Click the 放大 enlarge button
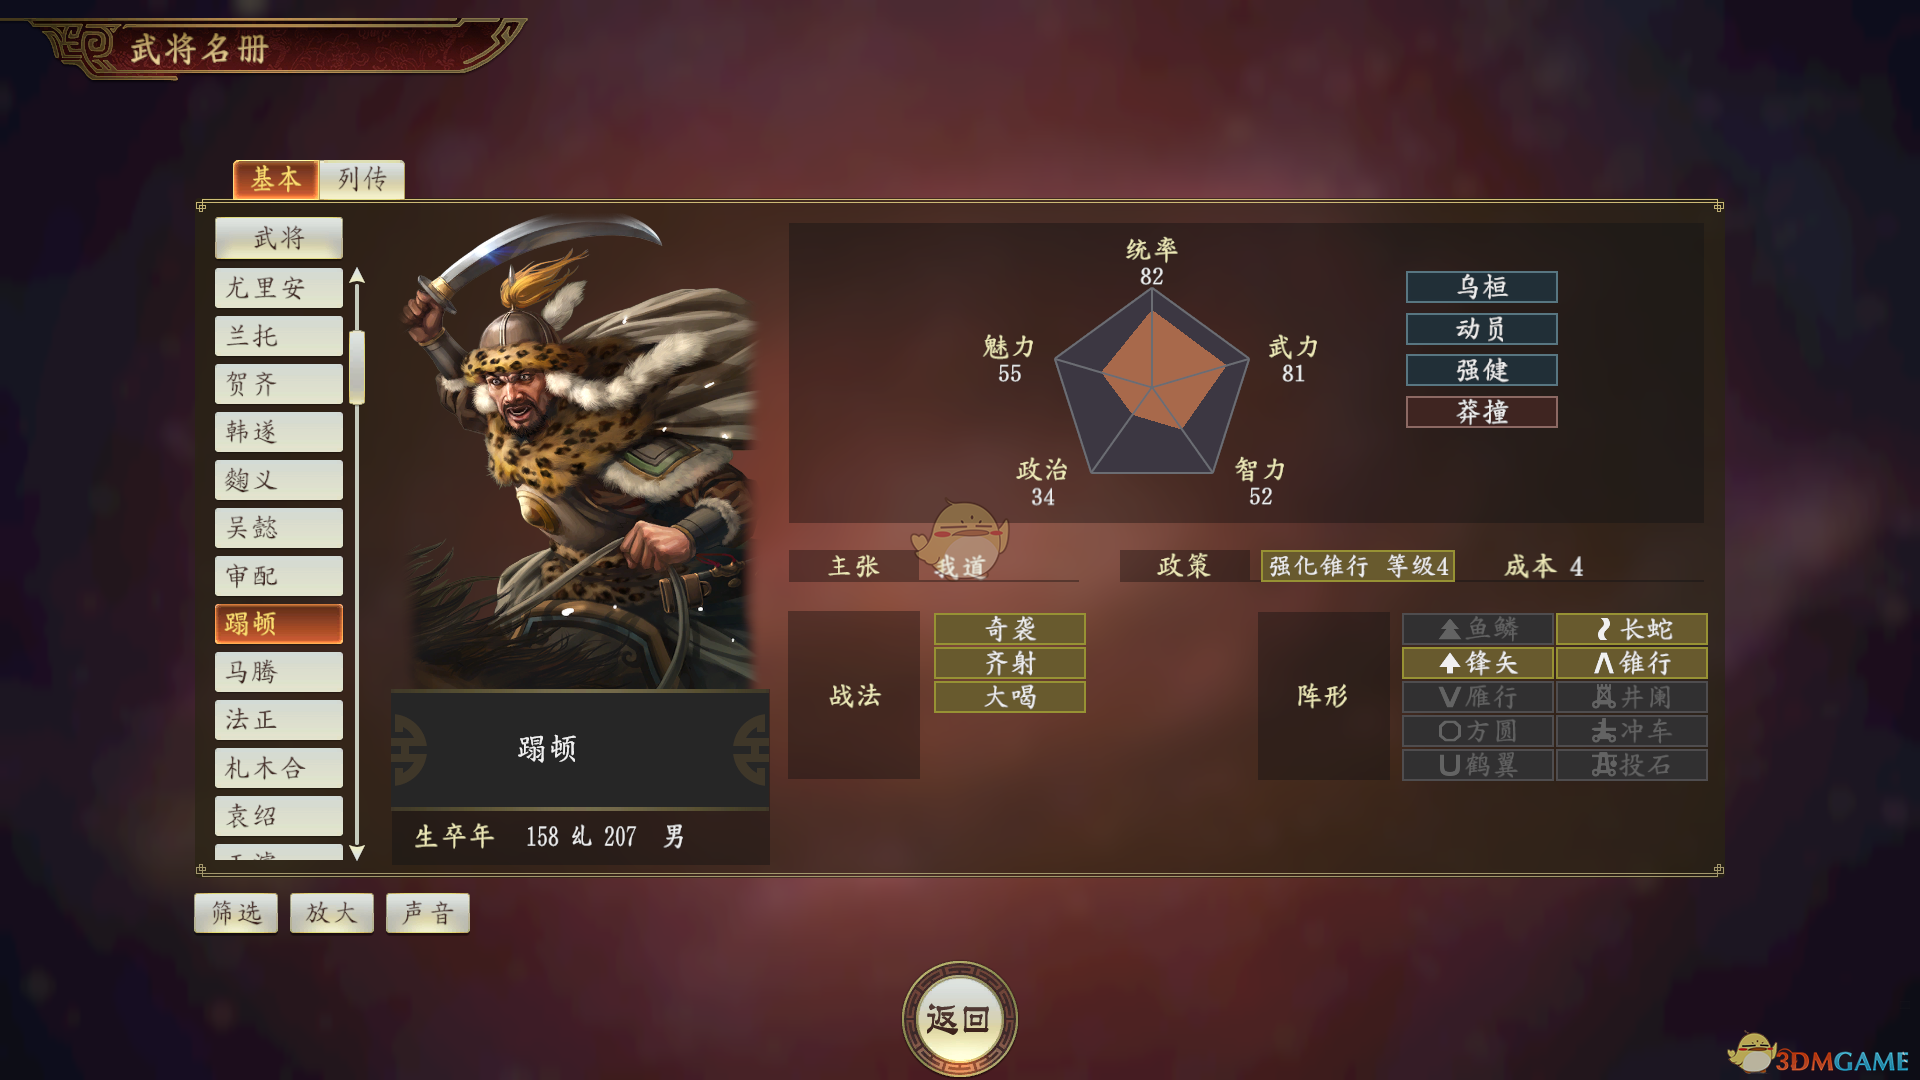Screen dimensions: 1920x1080 click(331, 913)
